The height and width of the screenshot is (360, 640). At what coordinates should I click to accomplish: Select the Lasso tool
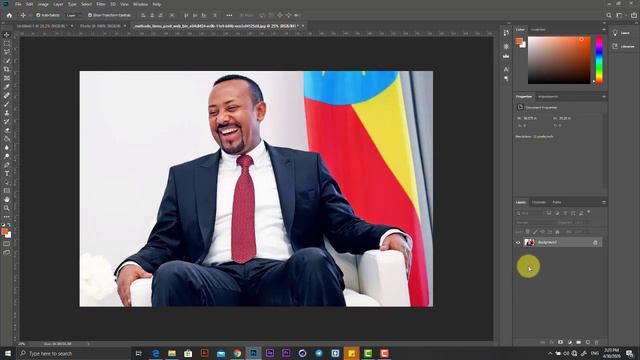7,52
